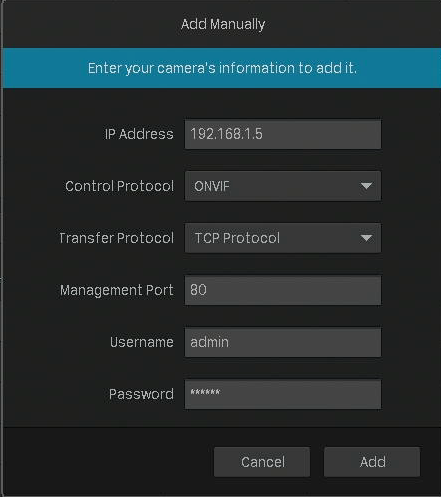This screenshot has width=441, height=497.
Task: Click the blue camera information banner
Action: [x=221, y=68]
